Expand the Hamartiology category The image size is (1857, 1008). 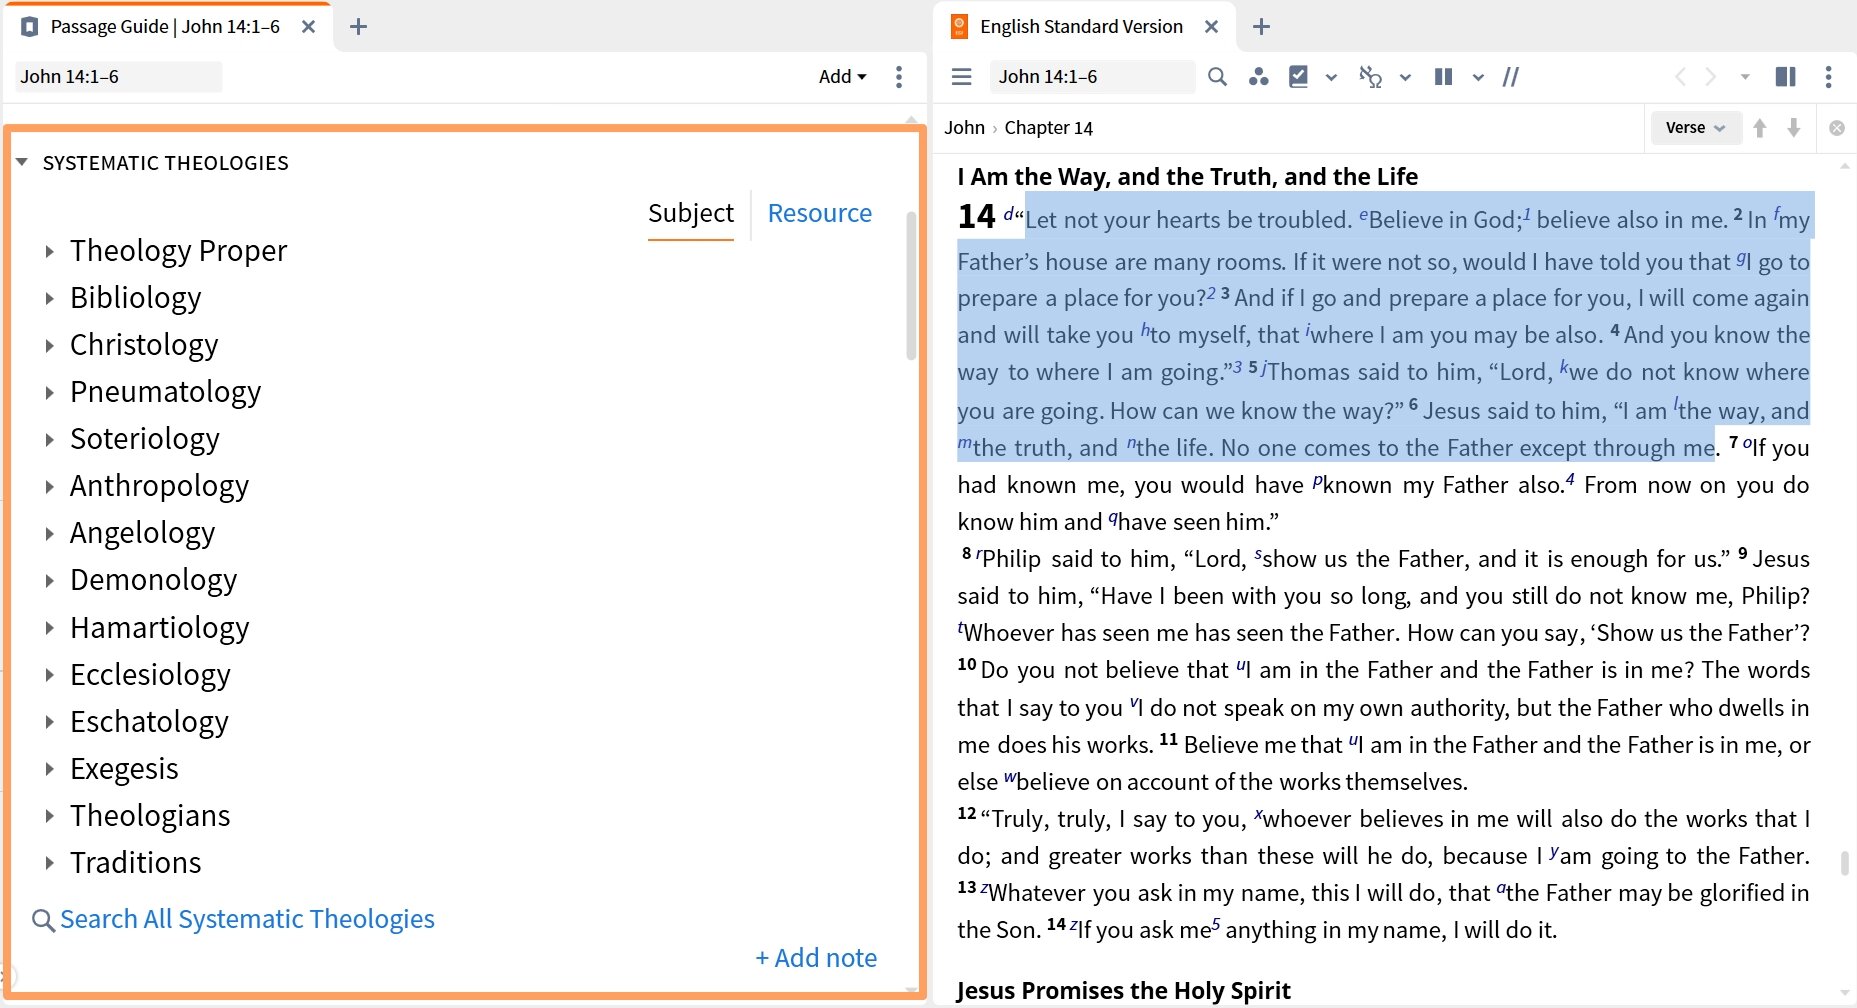[x=49, y=628]
